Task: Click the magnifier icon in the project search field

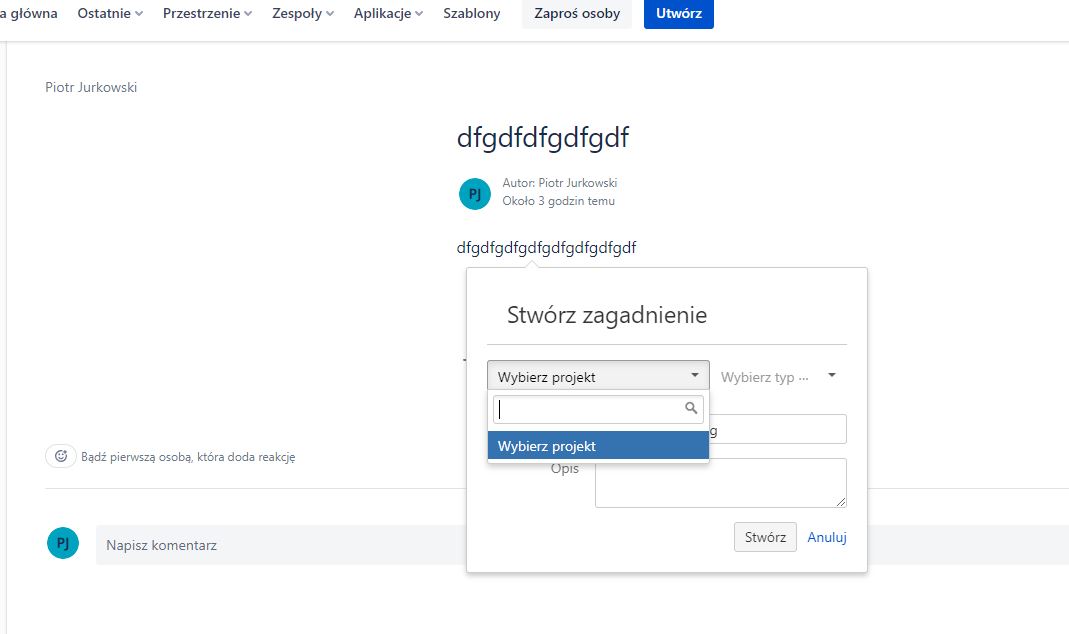Action: 690,408
